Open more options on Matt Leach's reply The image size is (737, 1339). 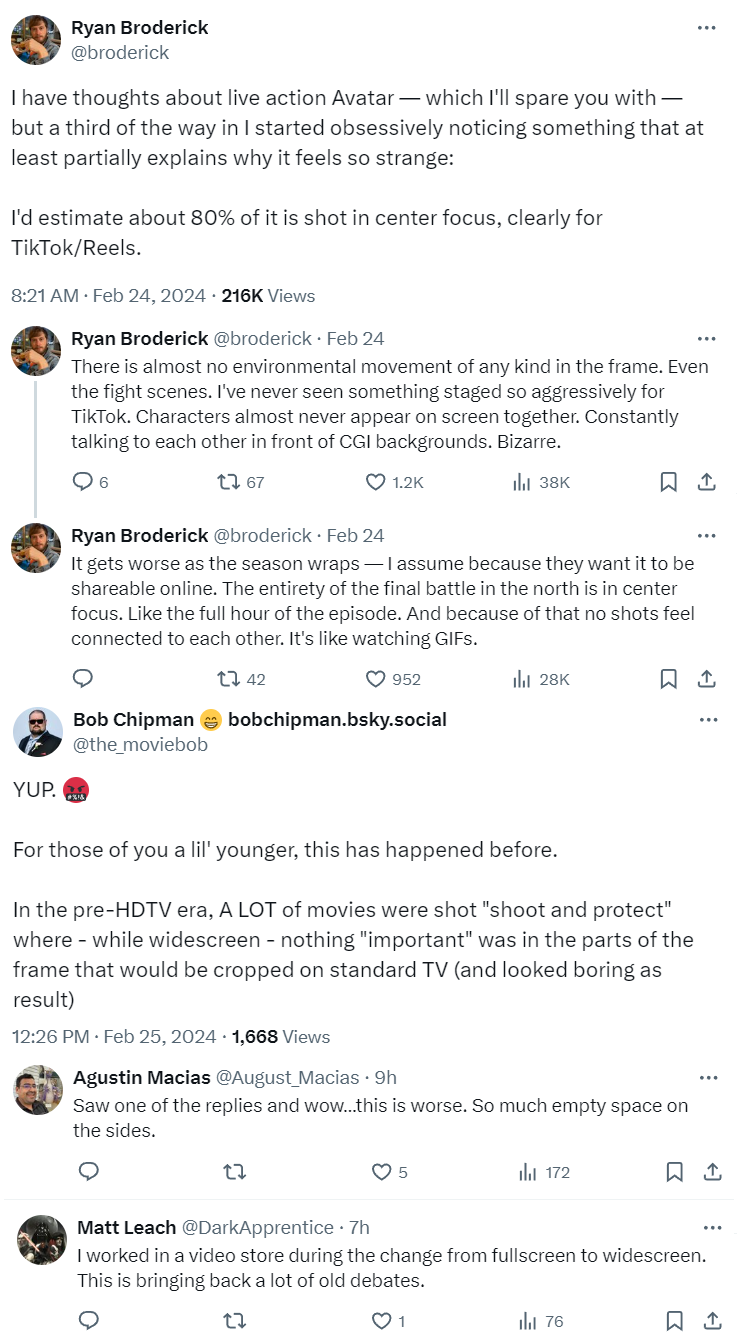(712, 1227)
